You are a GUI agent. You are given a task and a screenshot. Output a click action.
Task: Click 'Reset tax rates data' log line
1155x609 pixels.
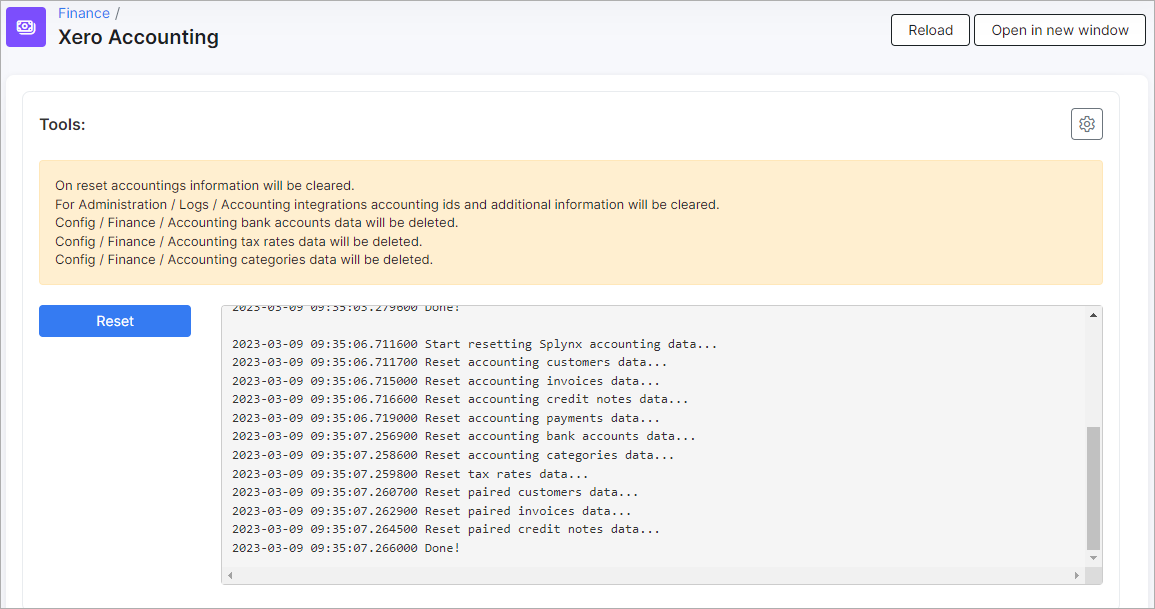[410, 474]
